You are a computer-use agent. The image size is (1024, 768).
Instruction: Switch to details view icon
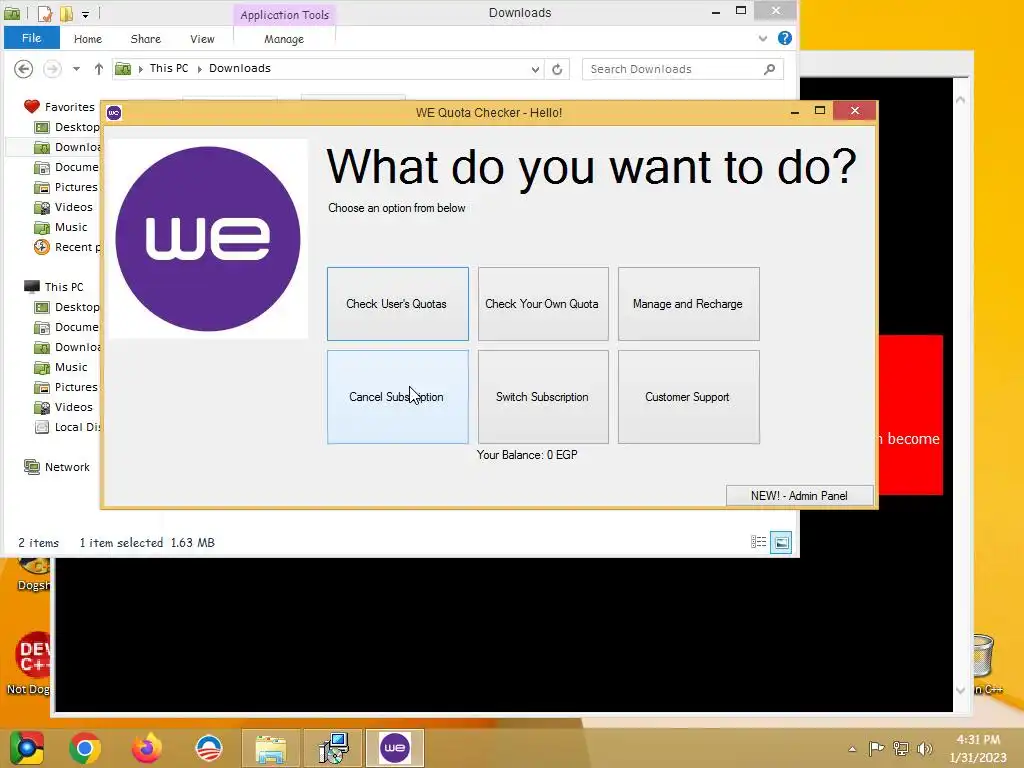point(758,542)
